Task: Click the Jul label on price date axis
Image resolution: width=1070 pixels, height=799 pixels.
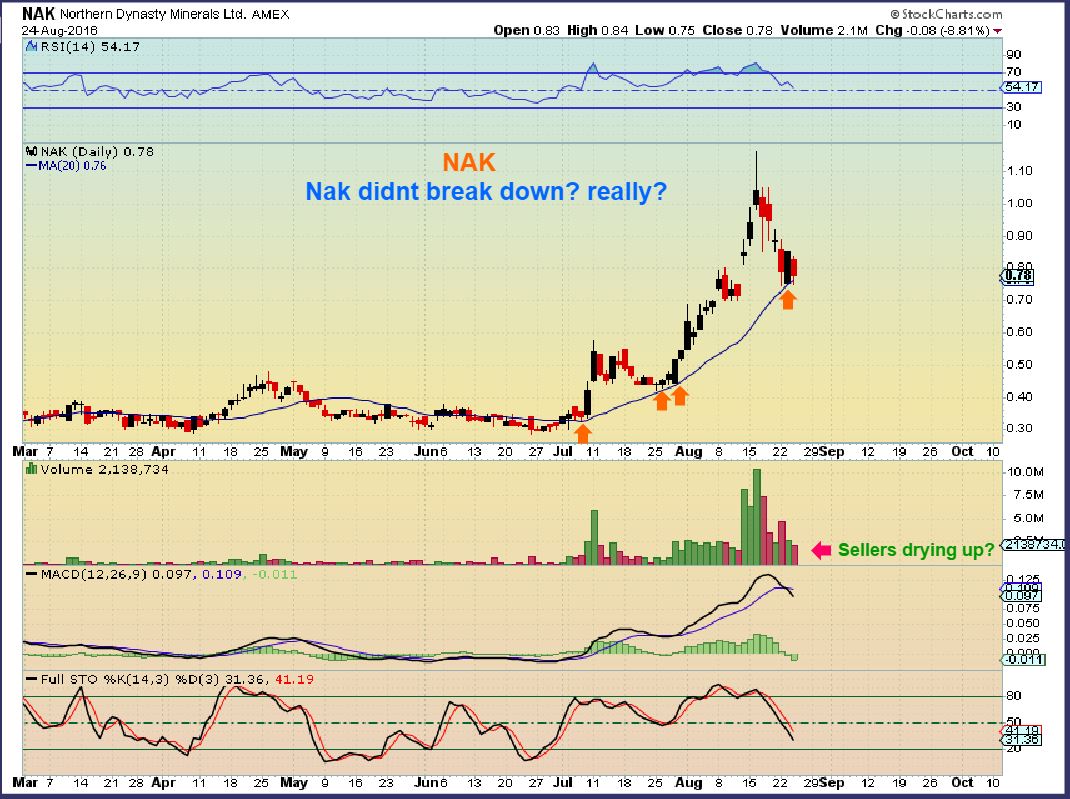Action: 563,452
